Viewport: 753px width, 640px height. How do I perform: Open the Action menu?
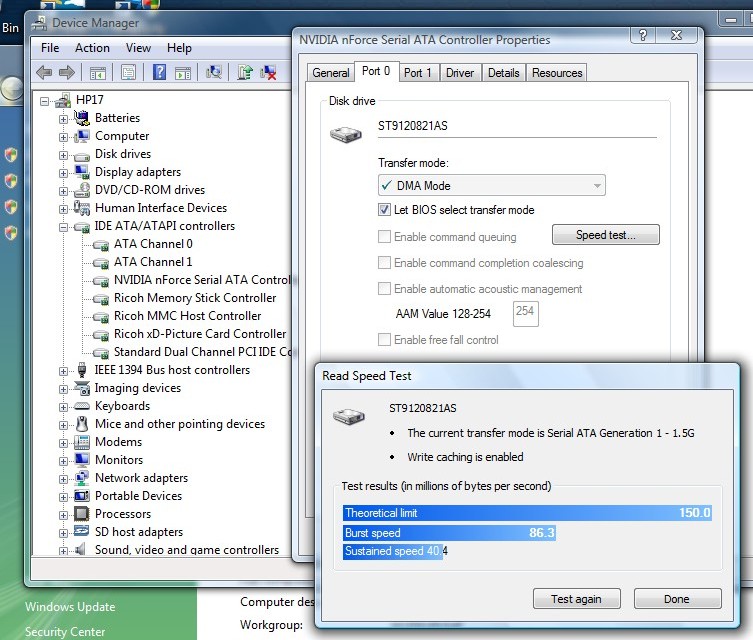92,48
